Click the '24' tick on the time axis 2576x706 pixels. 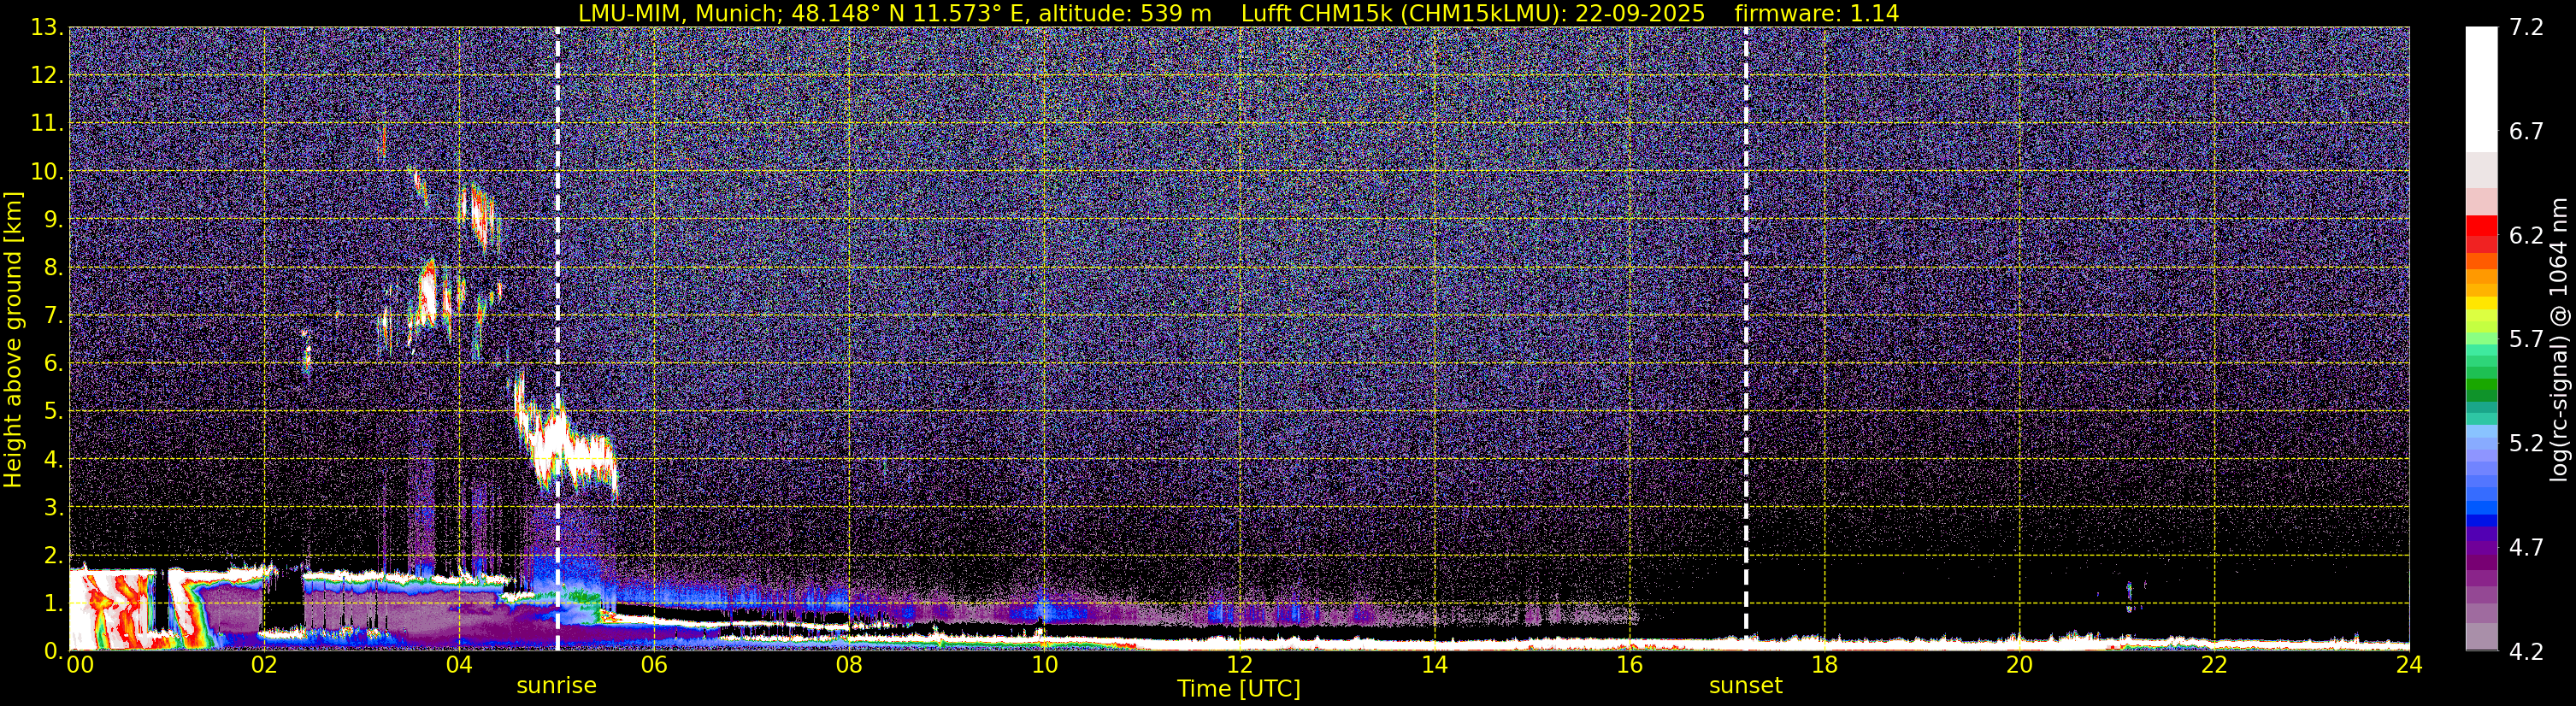coord(2409,665)
